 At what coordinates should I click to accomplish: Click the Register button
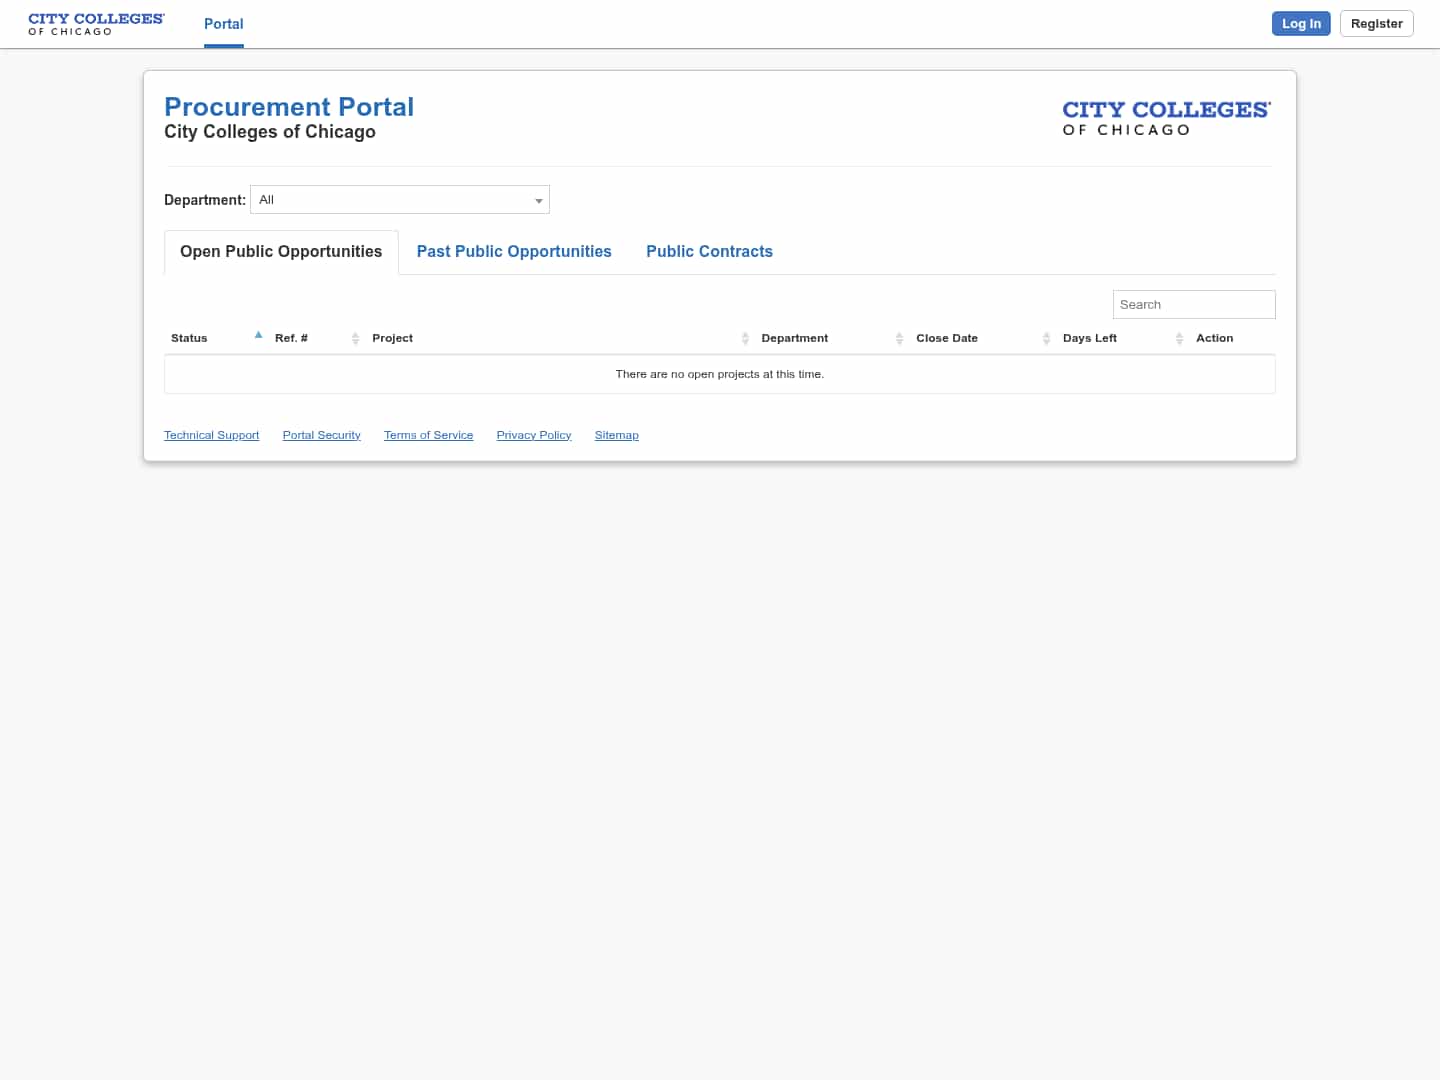pos(1376,23)
